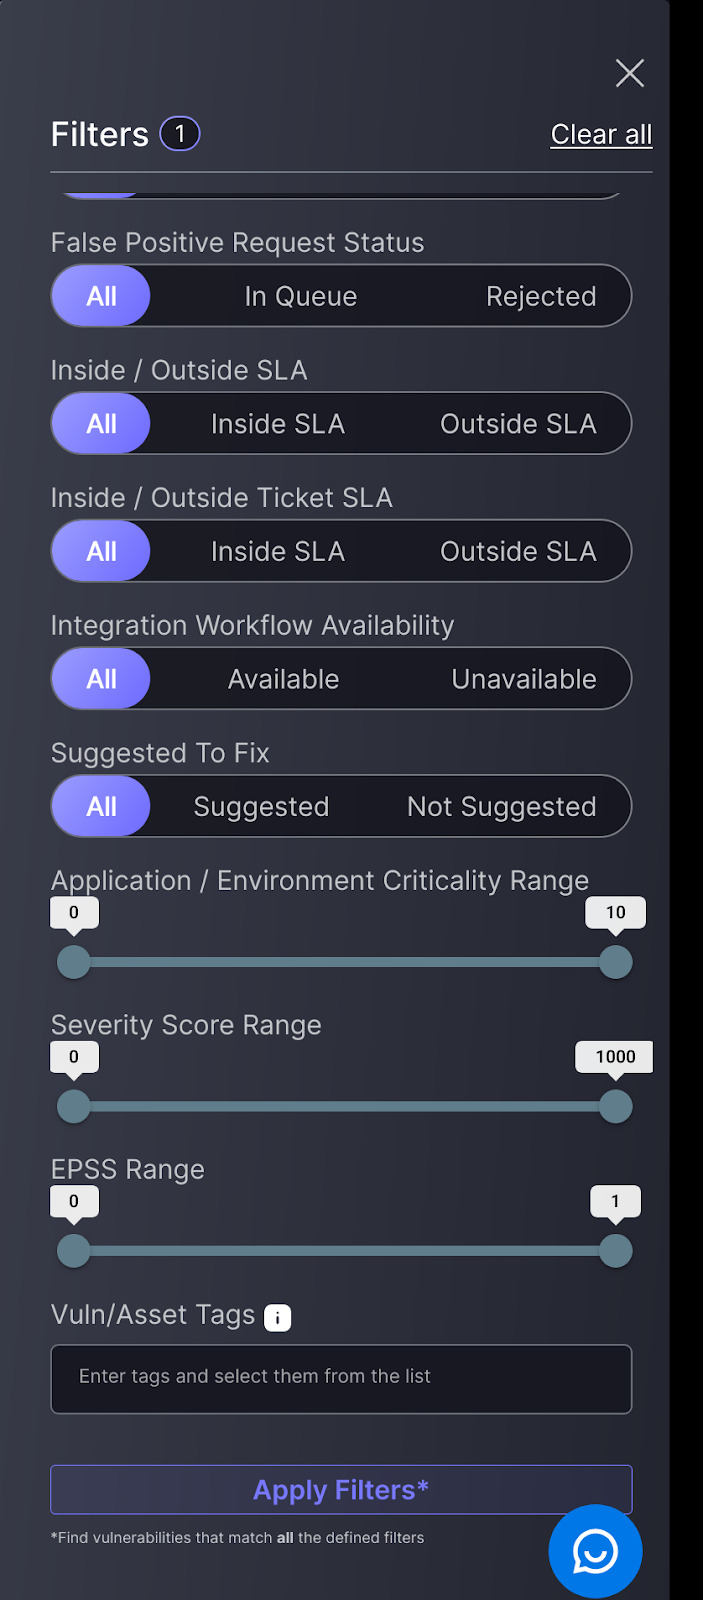Viewport: 703px width, 1600px height.
Task: Select "Suggested" under Suggested To Fix
Action: (261, 806)
